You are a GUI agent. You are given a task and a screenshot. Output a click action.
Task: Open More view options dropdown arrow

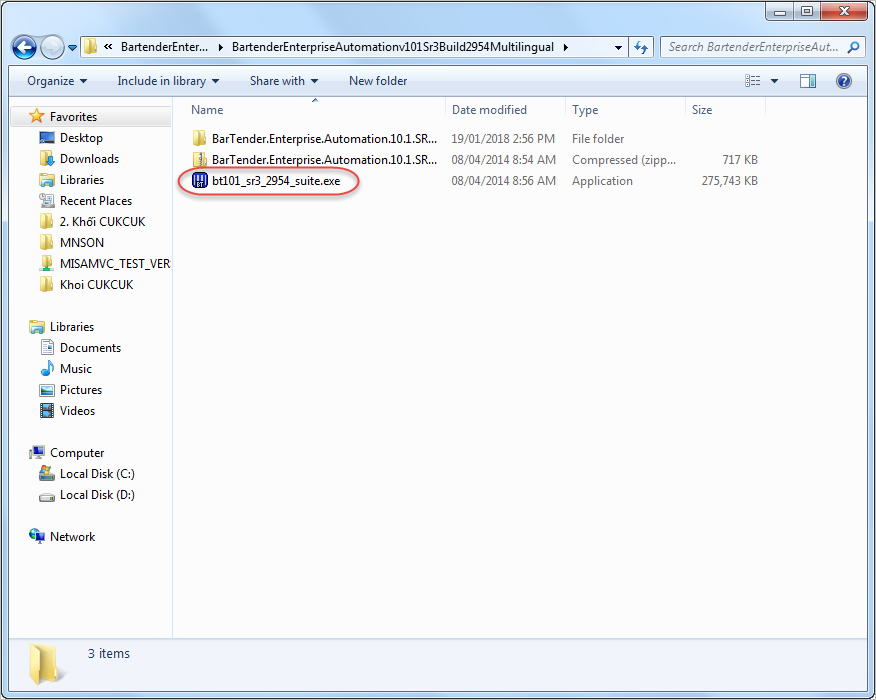pyautogui.click(x=774, y=81)
